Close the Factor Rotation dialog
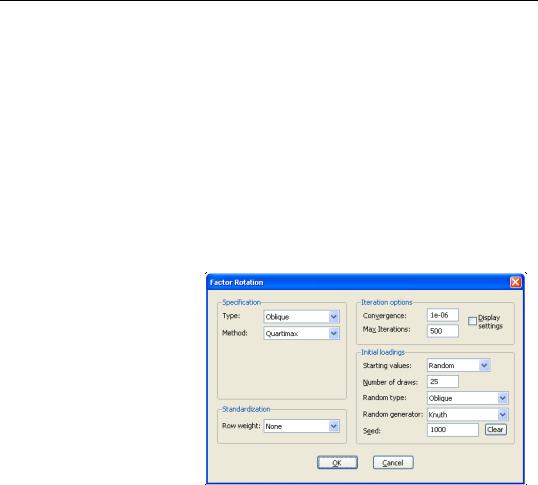This screenshot has width=538, height=485. tap(516, 282)
